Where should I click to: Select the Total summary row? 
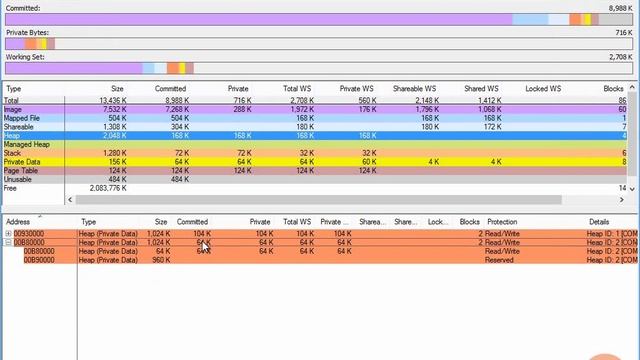315,100
